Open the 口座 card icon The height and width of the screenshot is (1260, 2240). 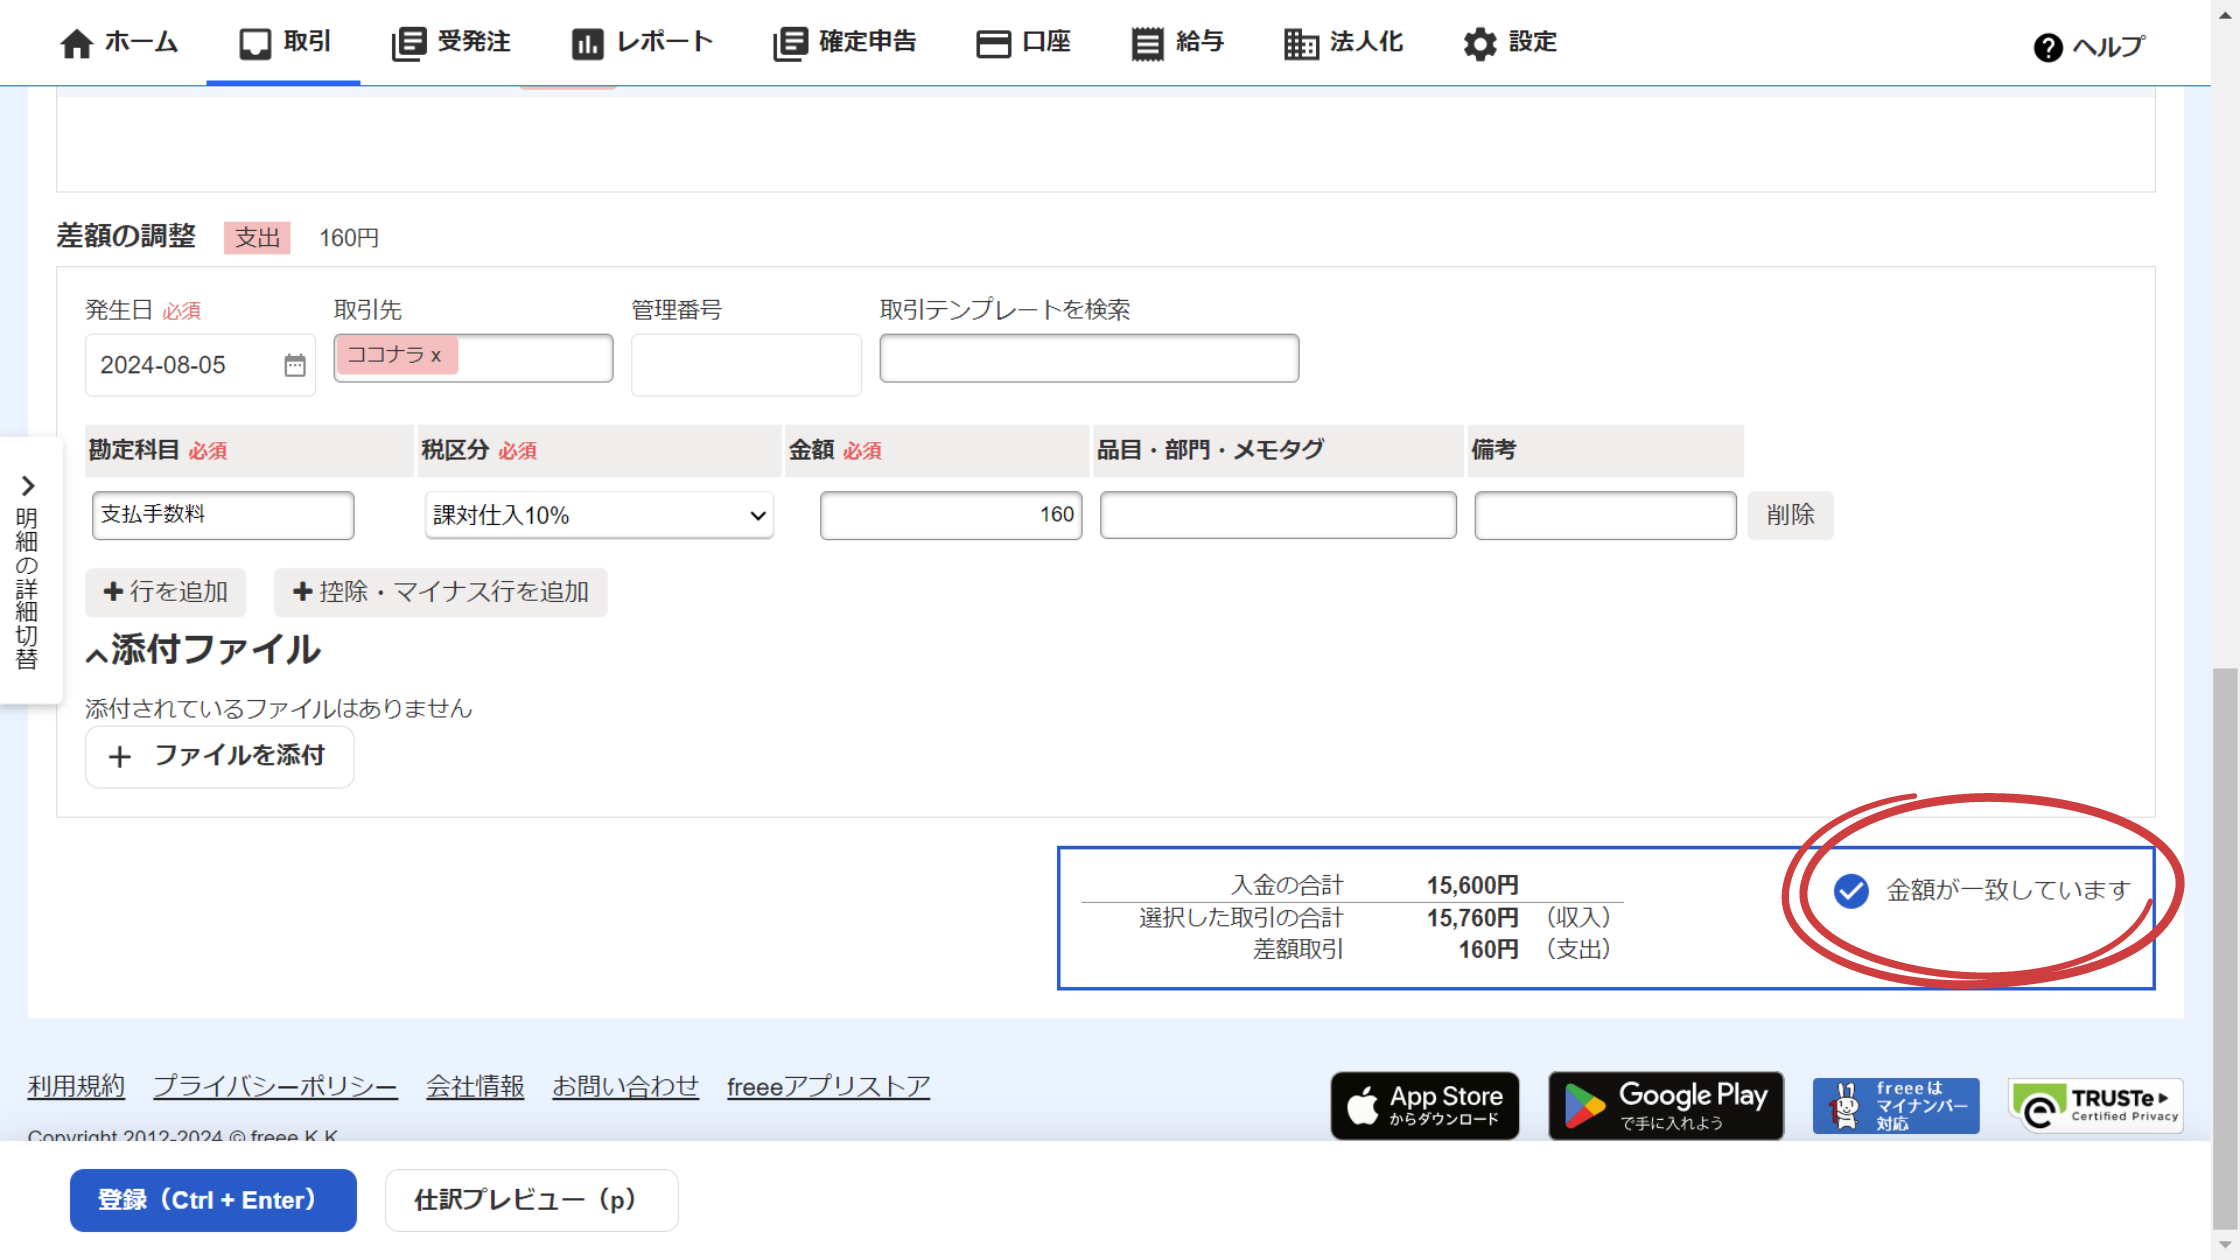coord(993,44)
